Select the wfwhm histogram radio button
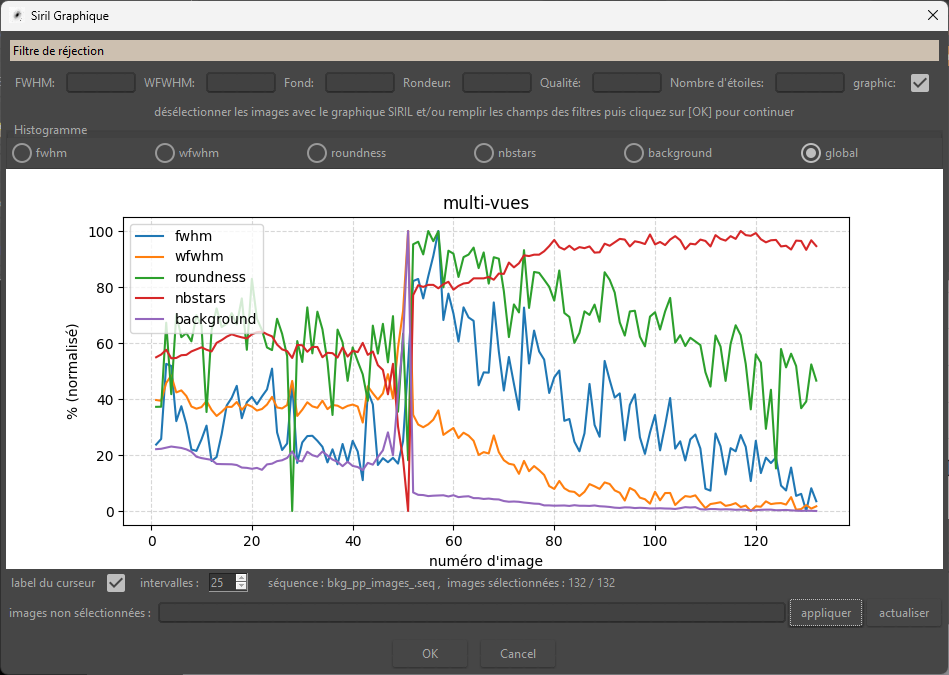This screenshot has width=949, height=675. [x=165, y=153]
